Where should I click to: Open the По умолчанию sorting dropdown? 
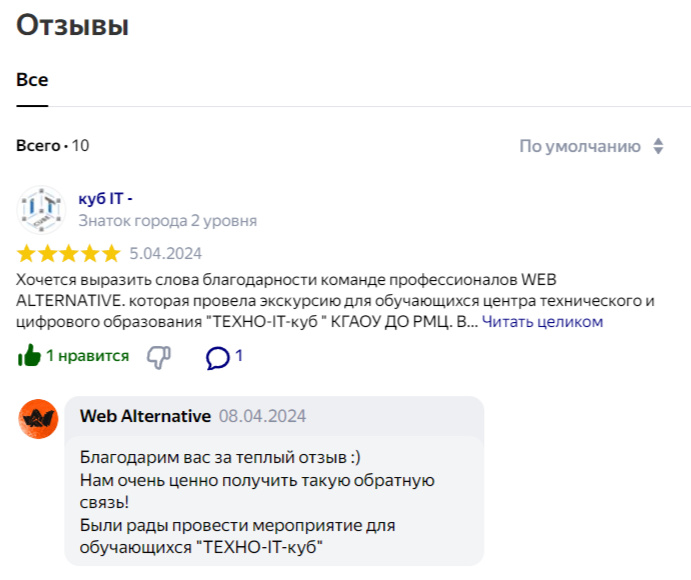[x=591, y=146]
